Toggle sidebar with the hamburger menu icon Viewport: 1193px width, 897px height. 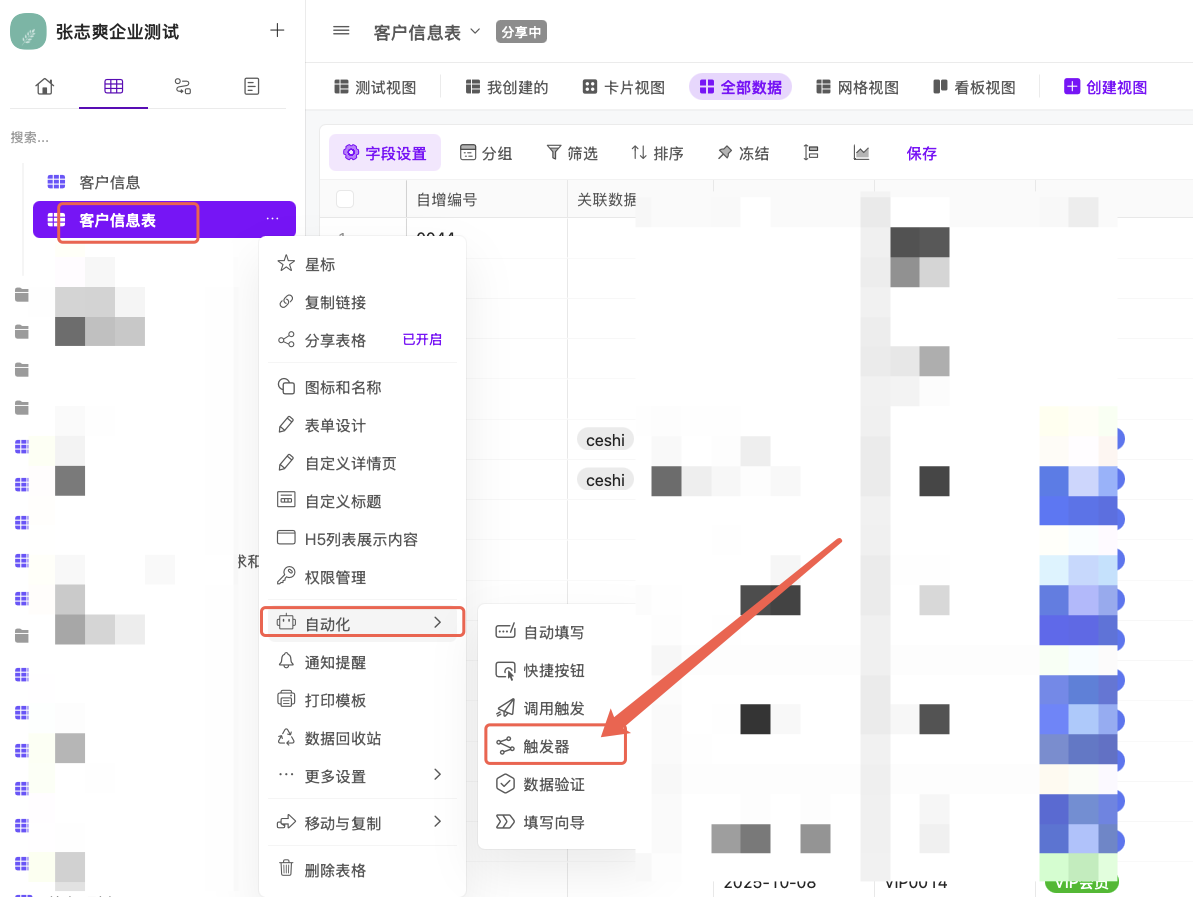[x=341, y=31]
